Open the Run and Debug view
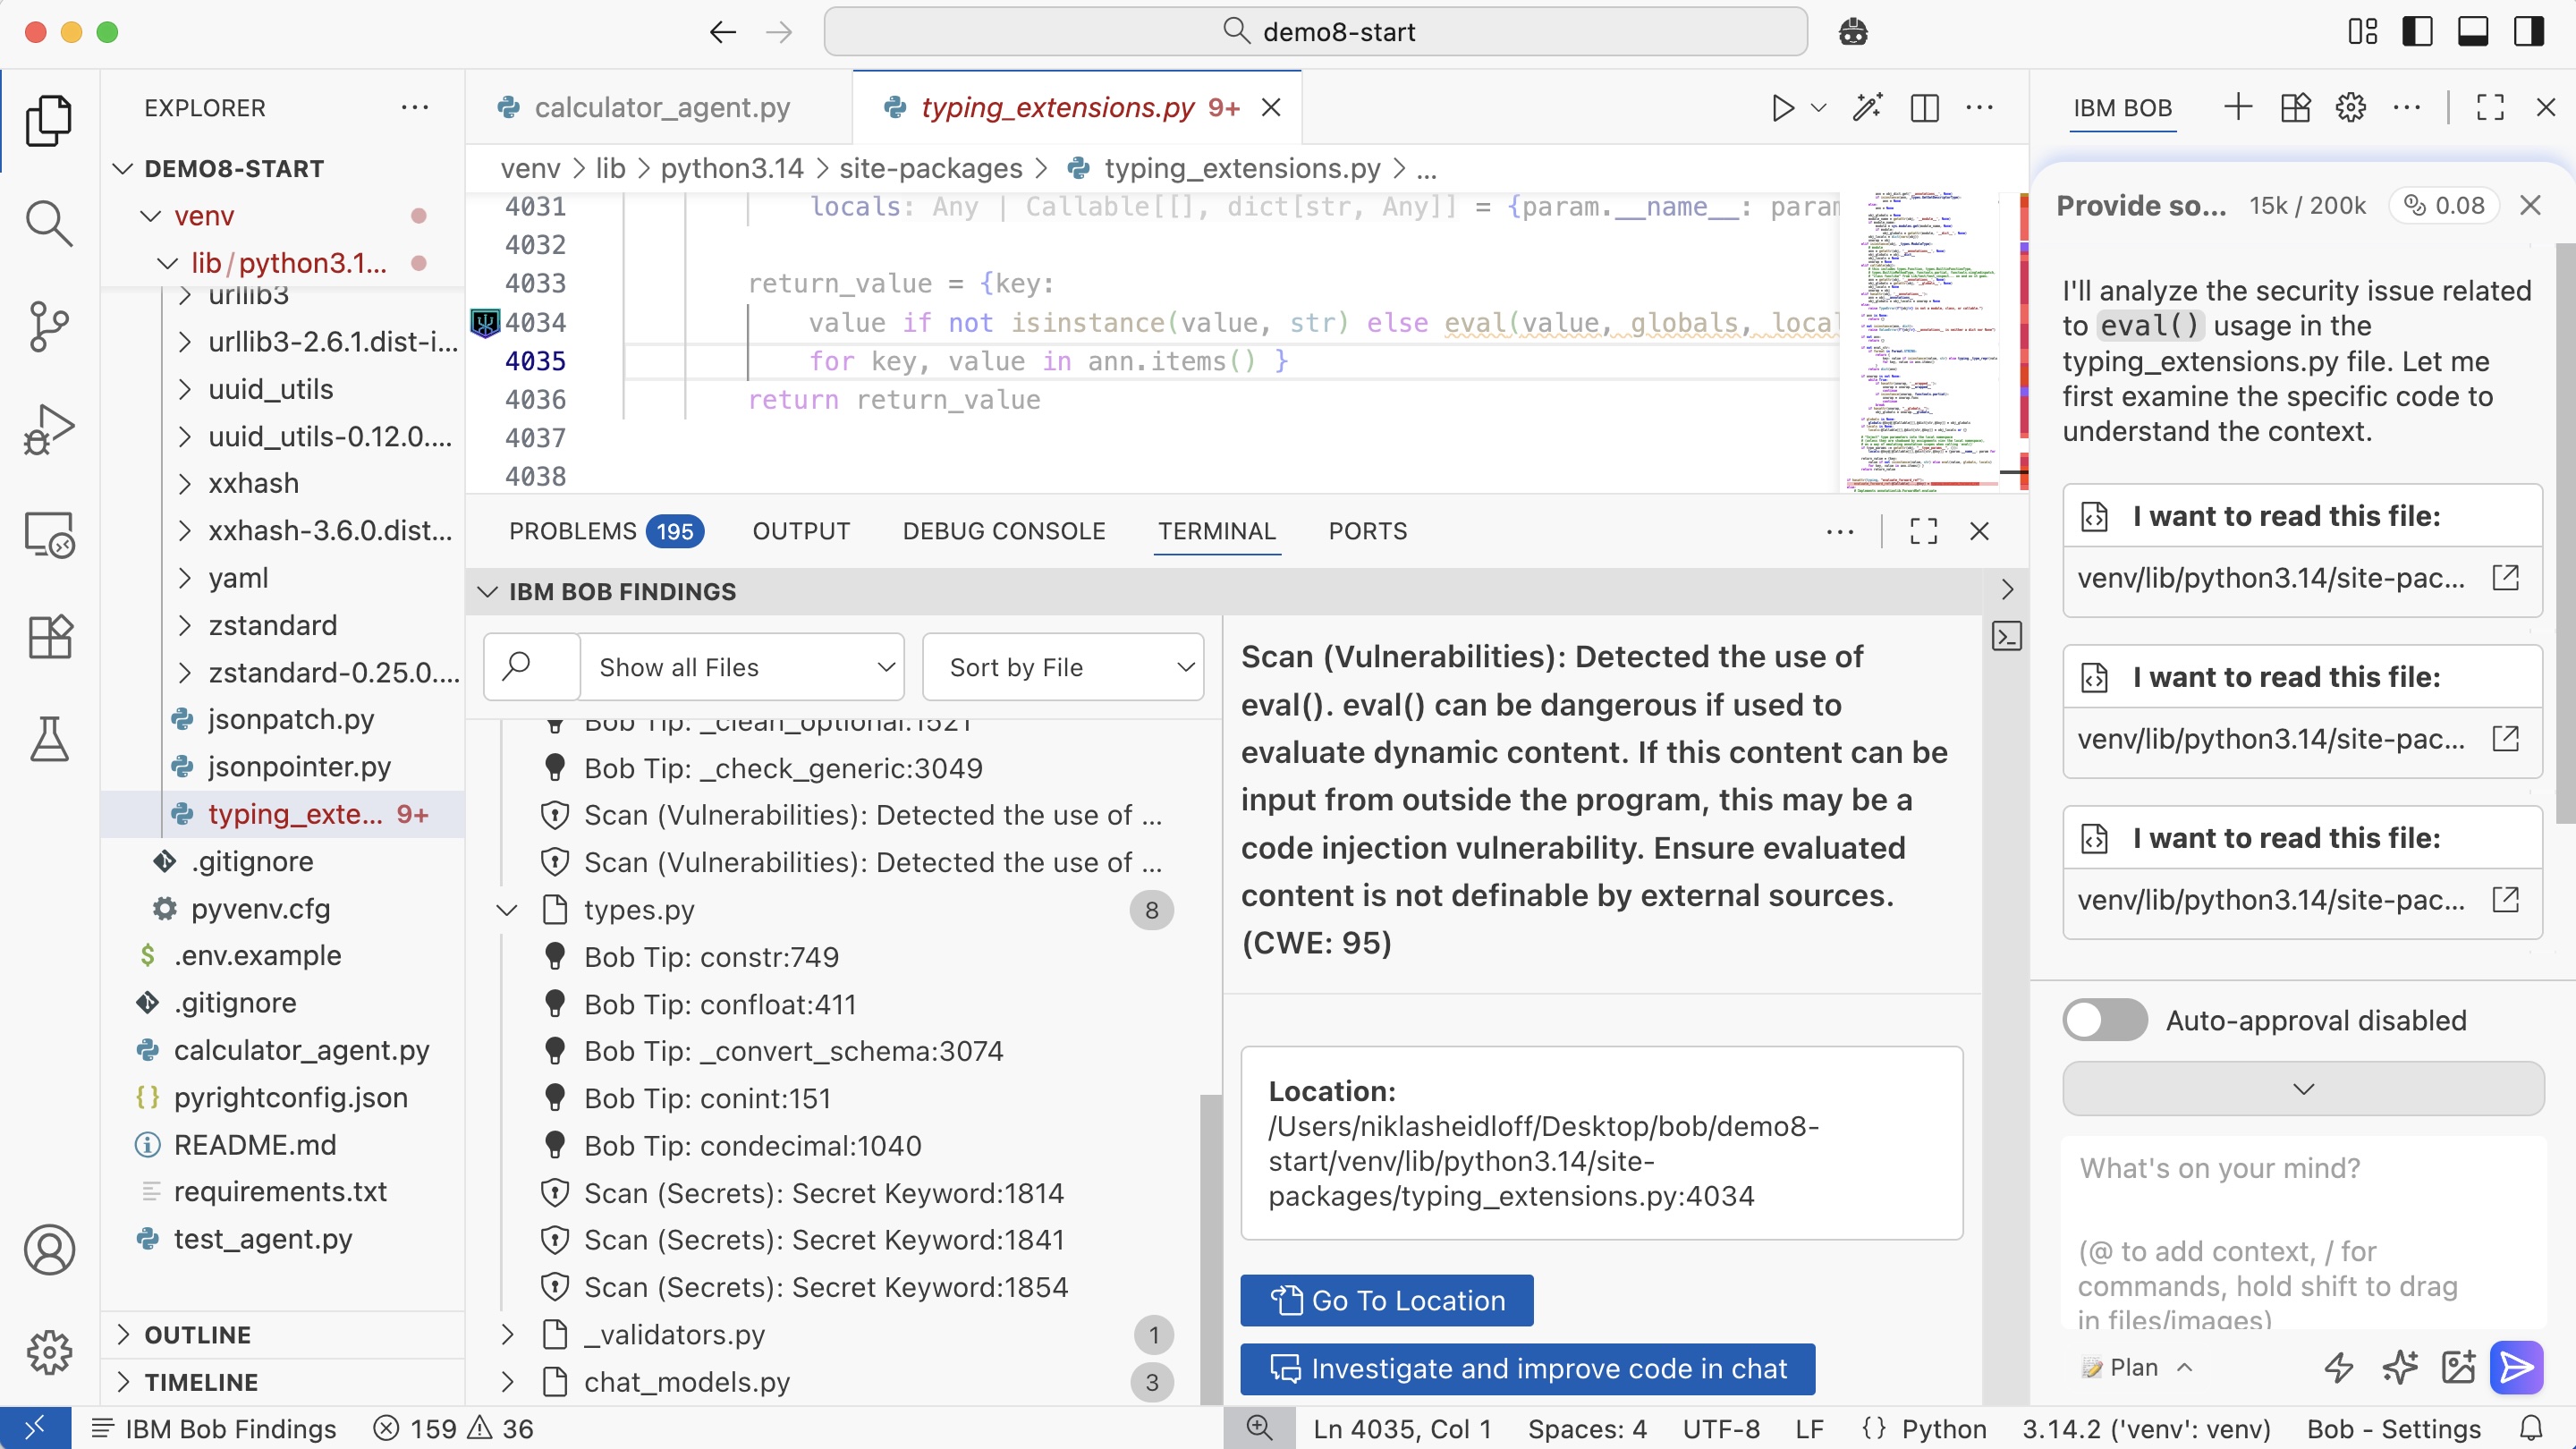The image size is (2576, 1449). pyautogui.click(x=48, y=430)
